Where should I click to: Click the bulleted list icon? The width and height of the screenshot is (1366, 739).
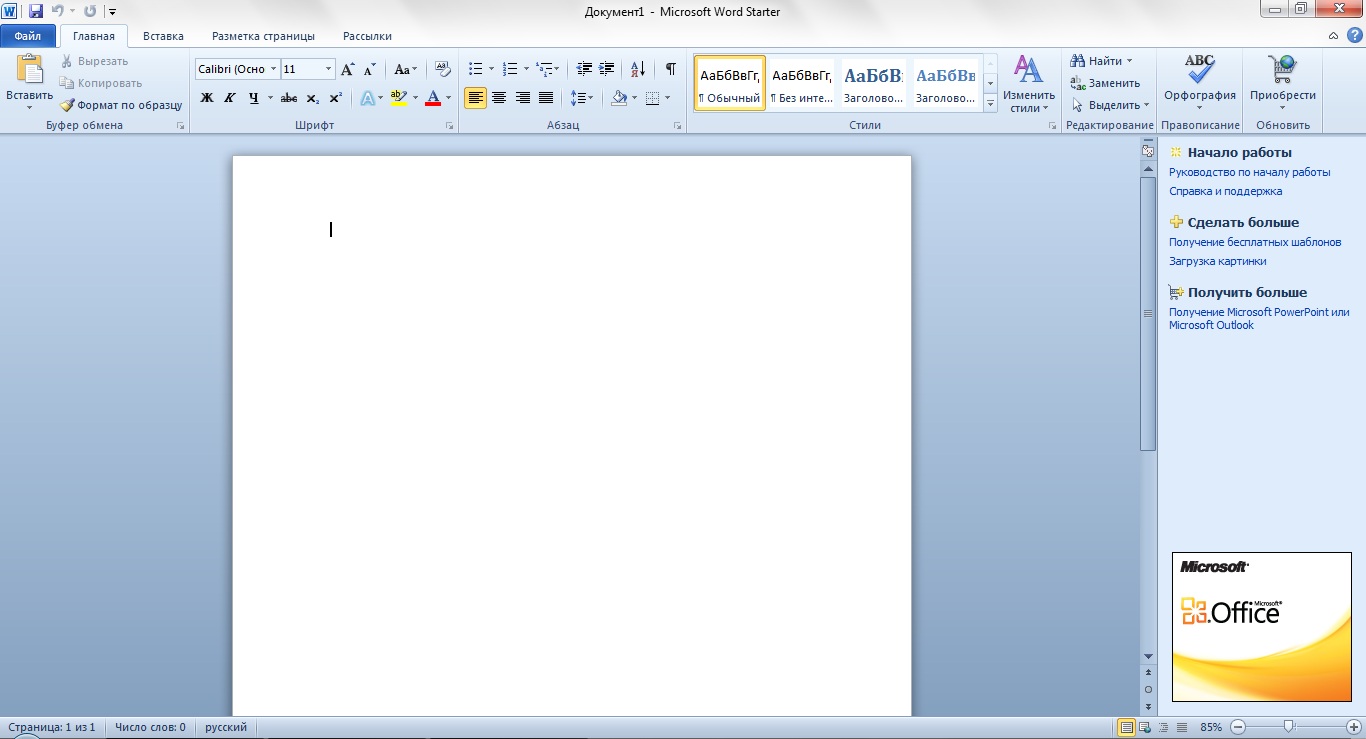point(475,69)
